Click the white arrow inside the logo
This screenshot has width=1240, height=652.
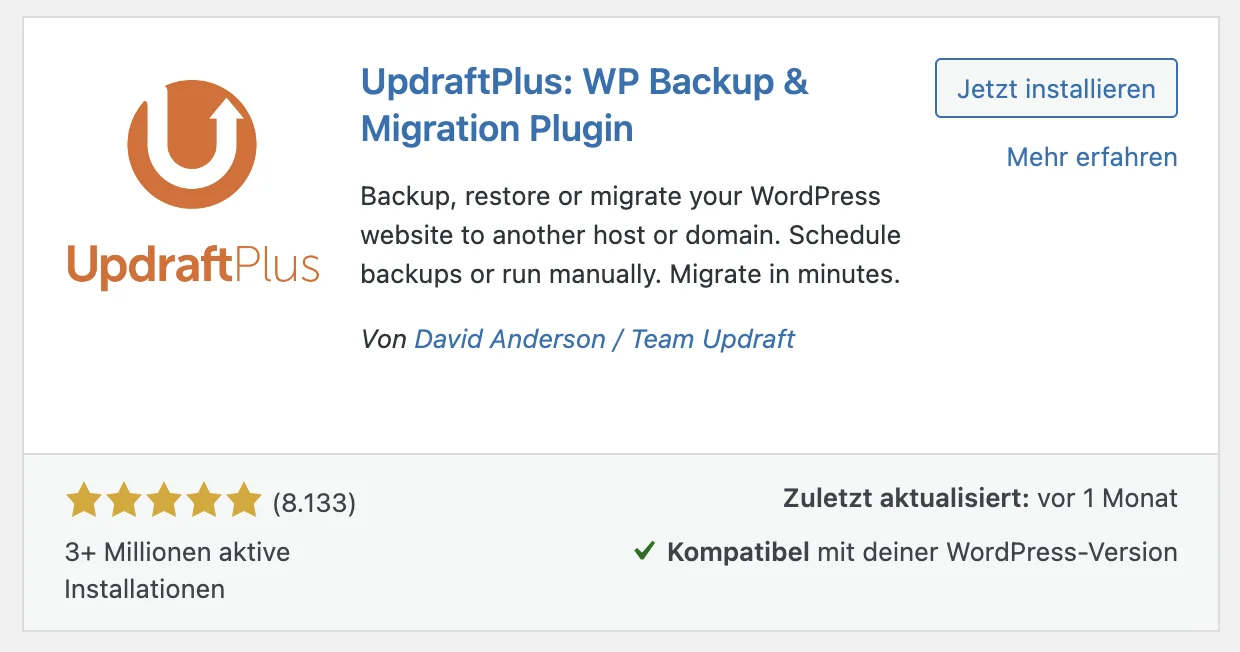pyautogui.click(x=229, y=112)
